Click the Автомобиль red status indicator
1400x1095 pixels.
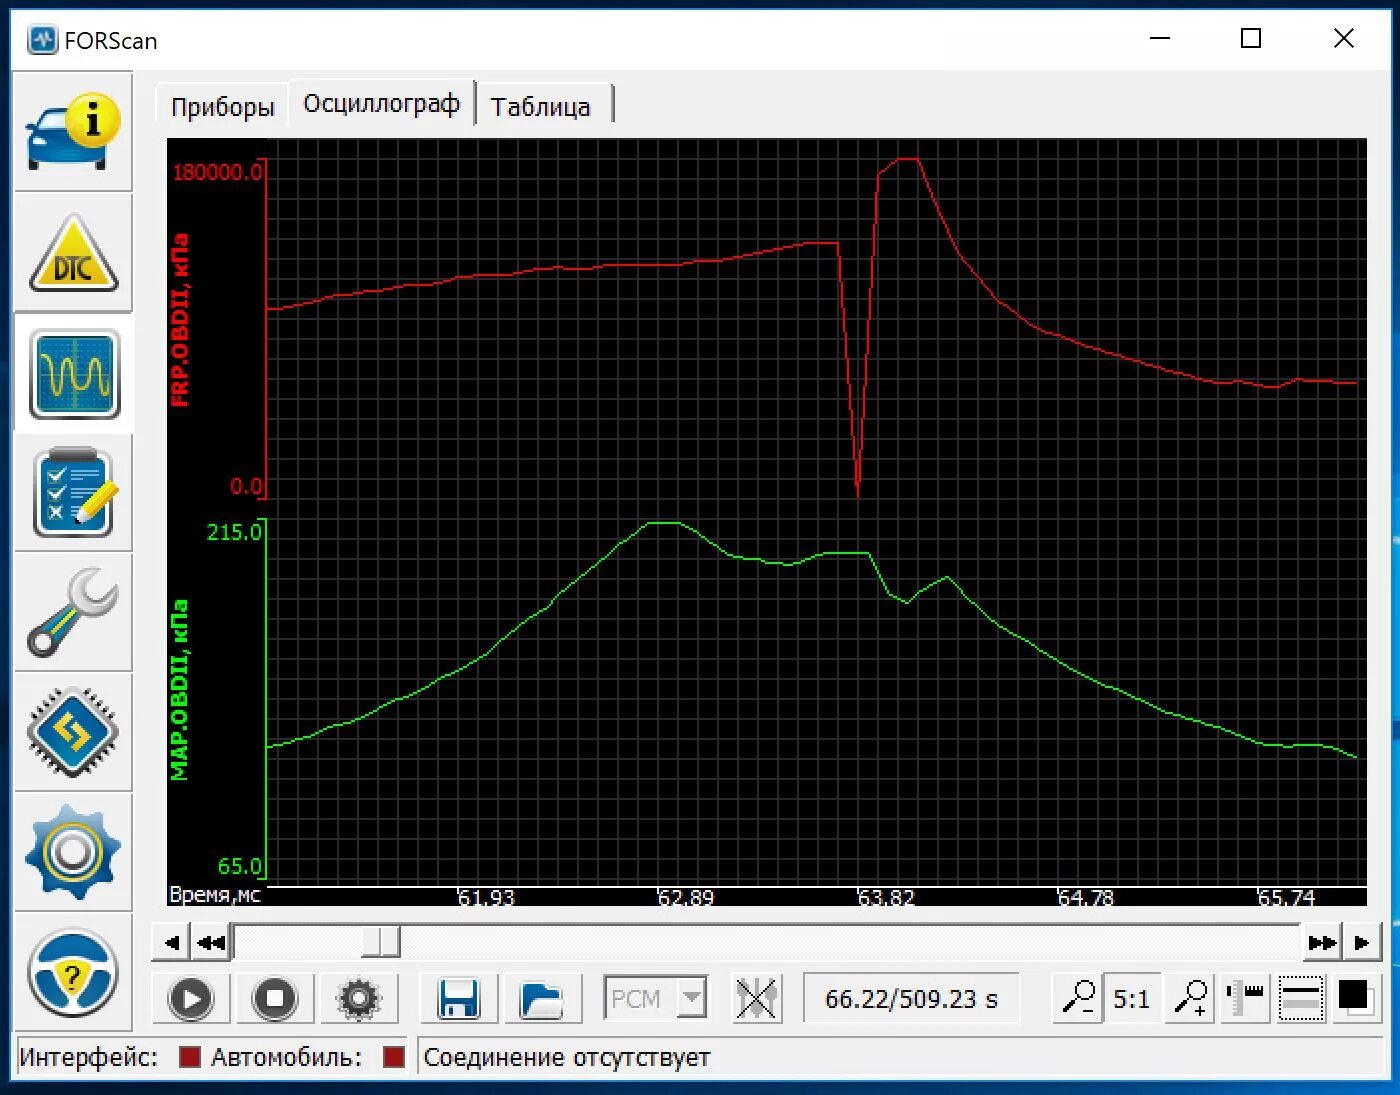click(394, 1056)
